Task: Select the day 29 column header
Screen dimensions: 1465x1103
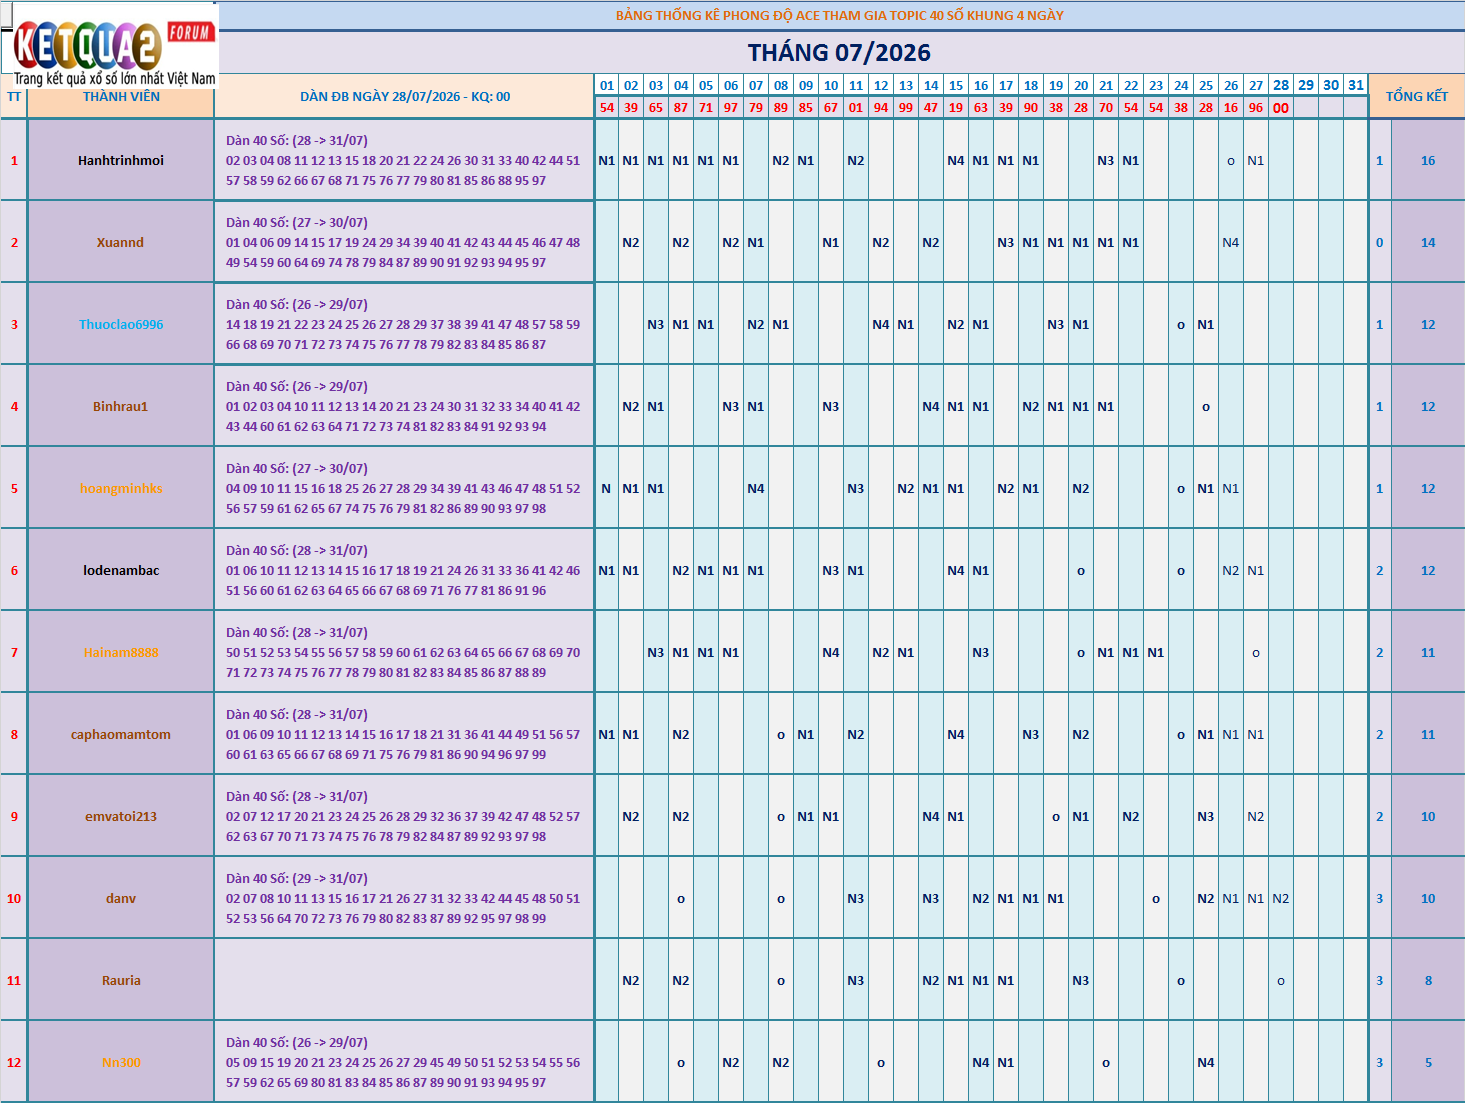Action: (x=1306, y=85)
